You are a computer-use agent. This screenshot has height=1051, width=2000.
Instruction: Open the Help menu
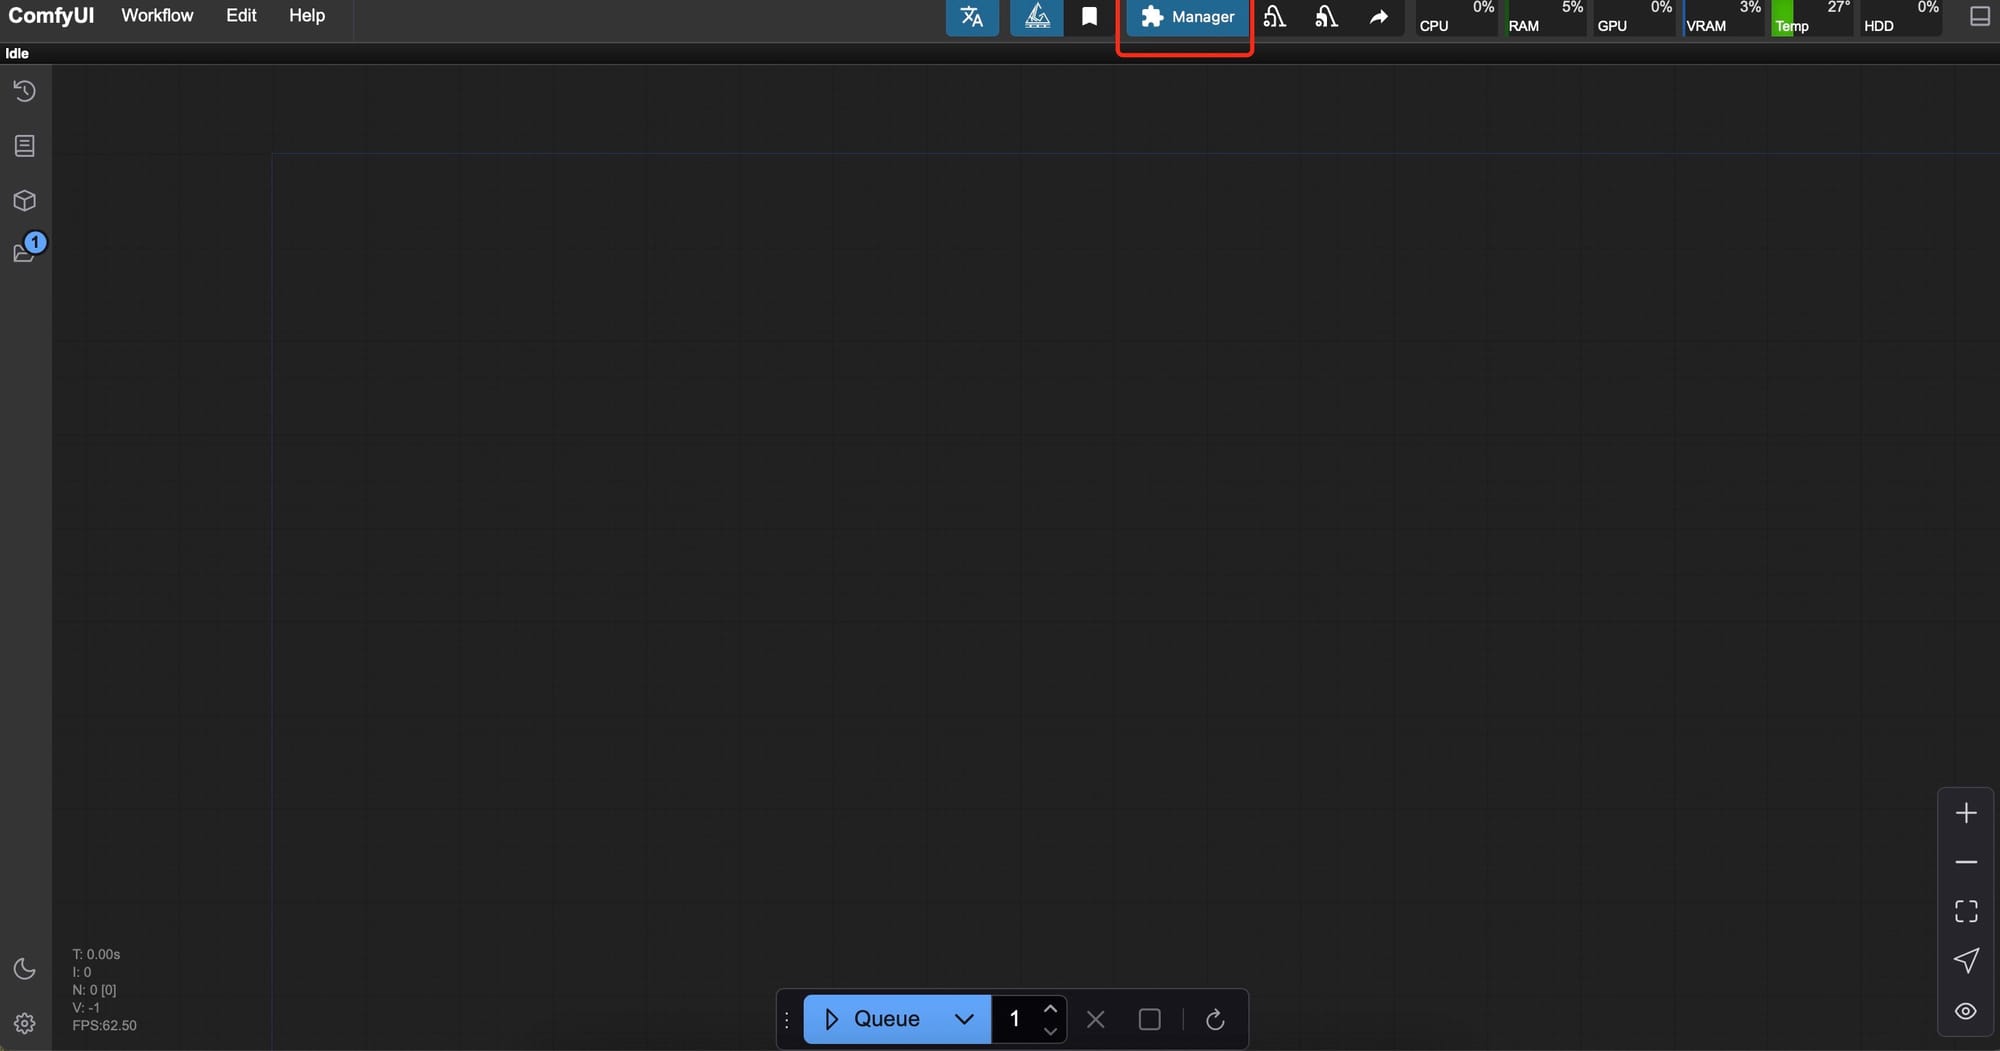(307, 16)
